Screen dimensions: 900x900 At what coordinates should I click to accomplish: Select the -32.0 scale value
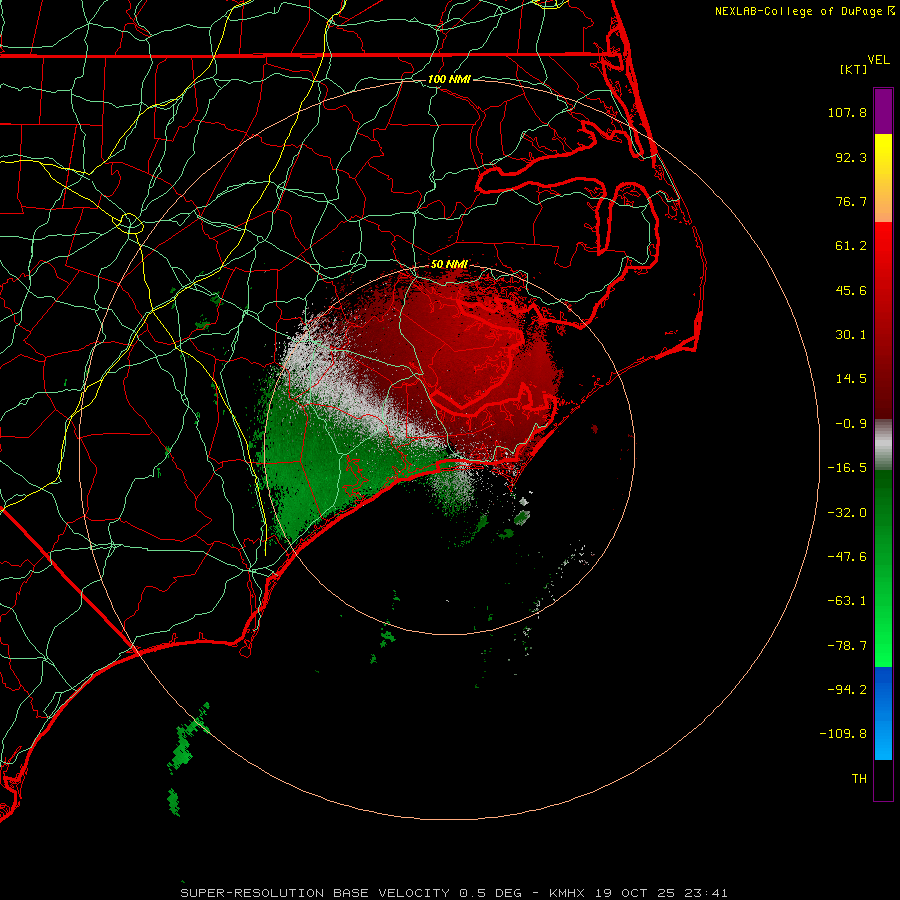pyautogui.click(x=847, y=513)
